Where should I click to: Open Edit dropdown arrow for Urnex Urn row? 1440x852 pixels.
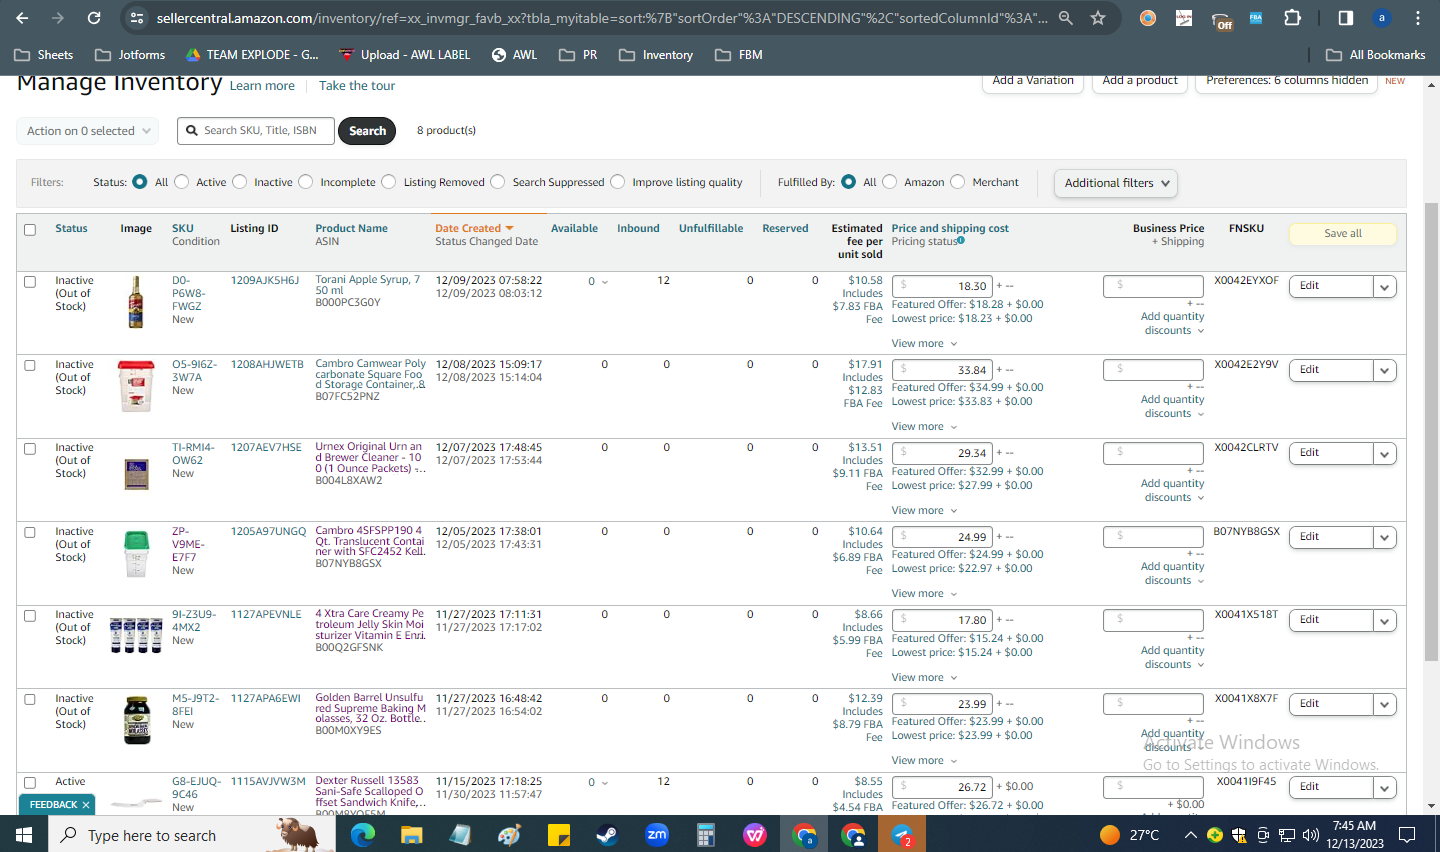[1385, 454]
